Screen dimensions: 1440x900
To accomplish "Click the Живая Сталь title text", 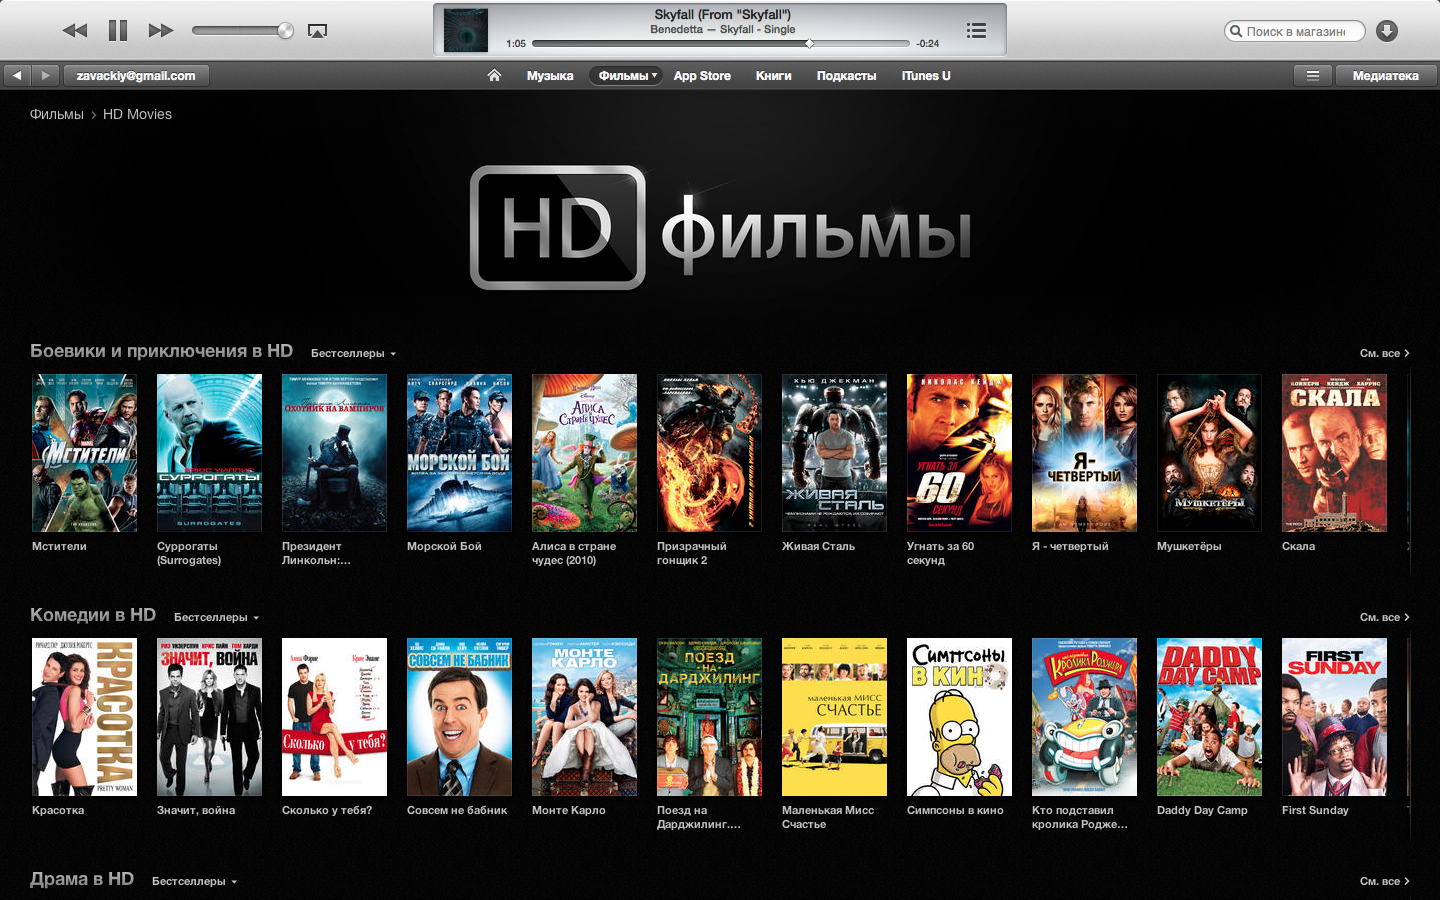I will click(818, 546).
